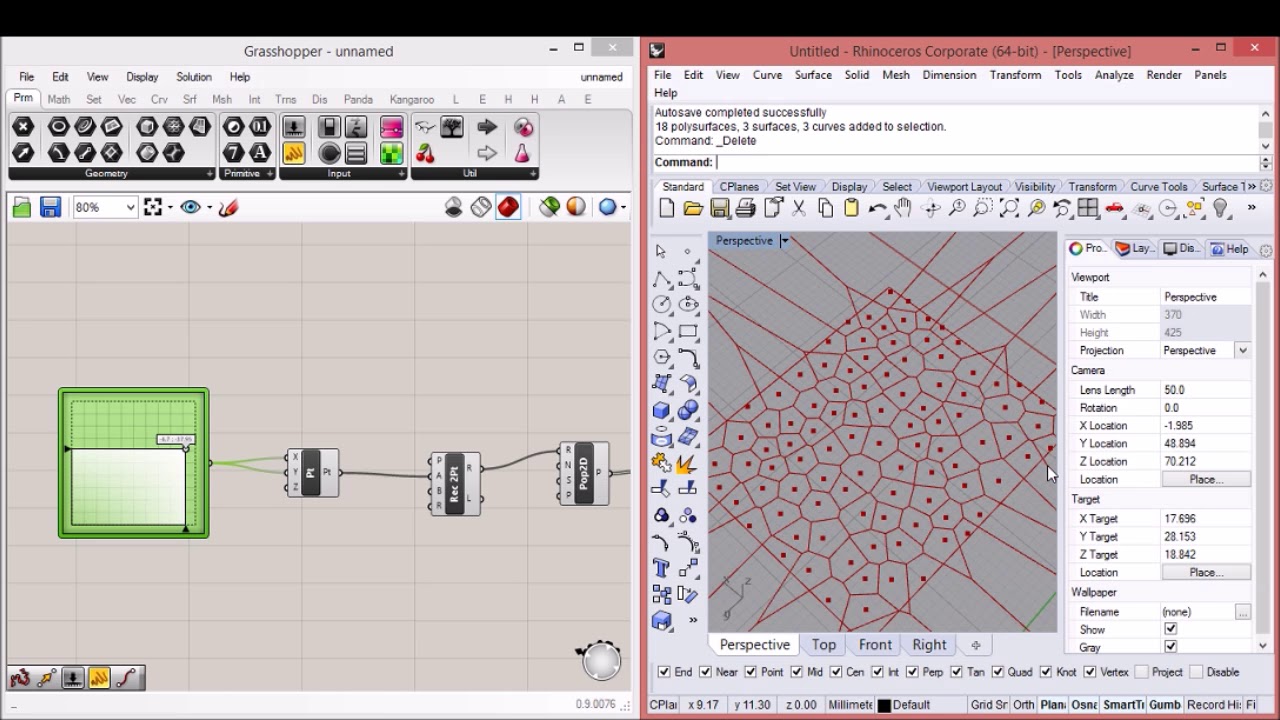Image resolution: width=1280 pixels, height=720 pixels.
Task: Expand the Input panel in Grasshopper
Action: click(401, 174)
